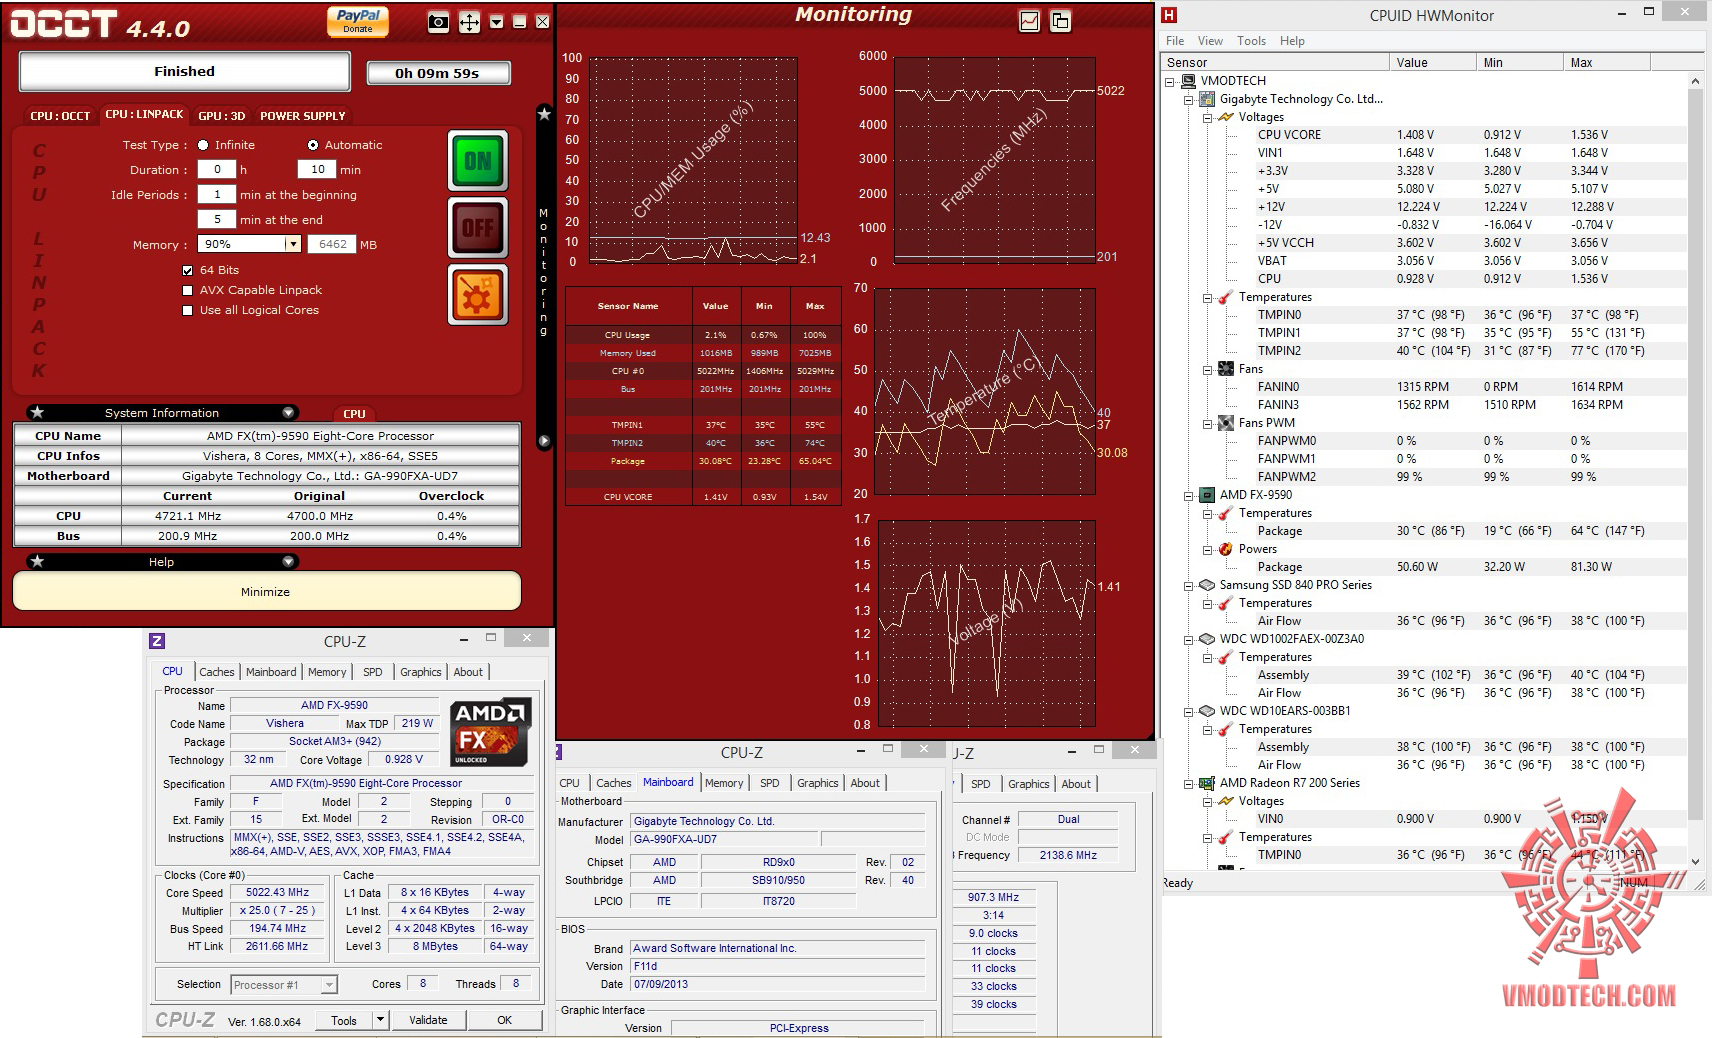Click the star icon beside Help

pos(37,561)
